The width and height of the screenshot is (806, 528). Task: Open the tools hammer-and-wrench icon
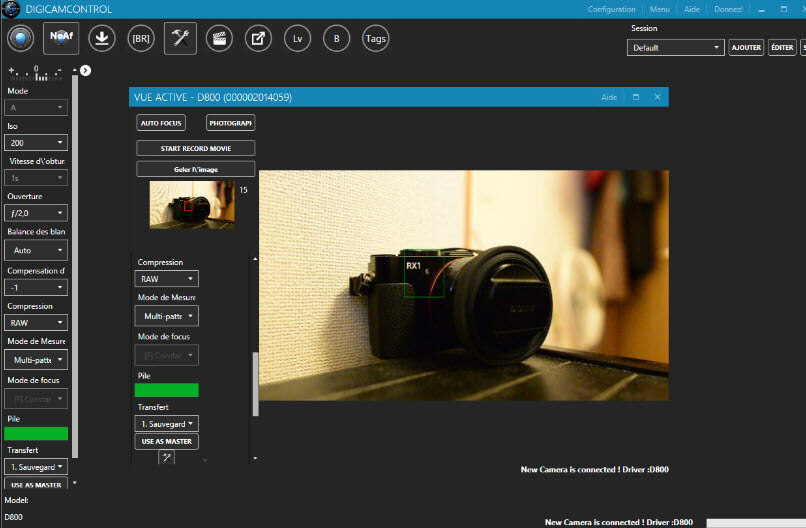coord(180,38)
